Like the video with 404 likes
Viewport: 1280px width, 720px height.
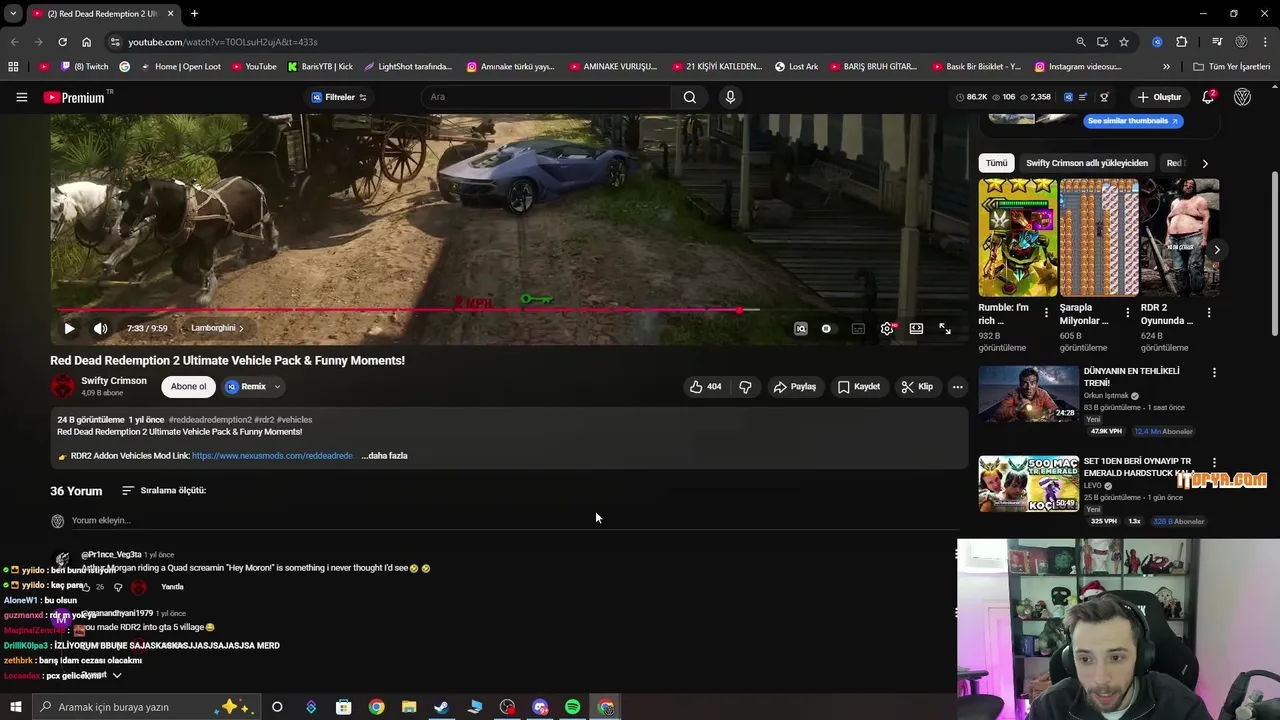[x=705, y=387]
